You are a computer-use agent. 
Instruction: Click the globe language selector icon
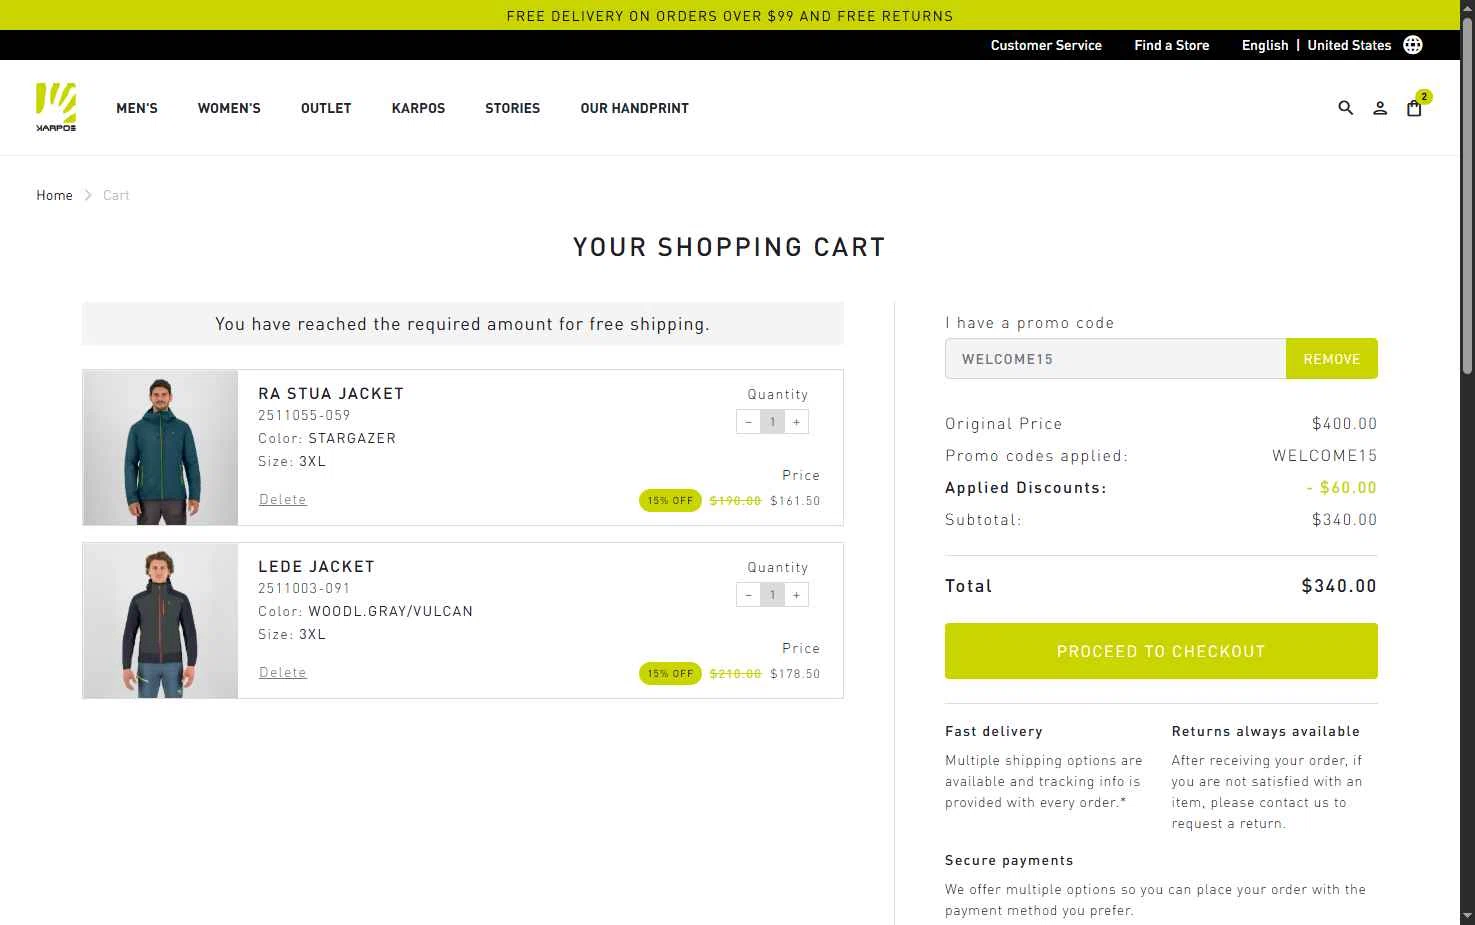(x=1413, y=45)
